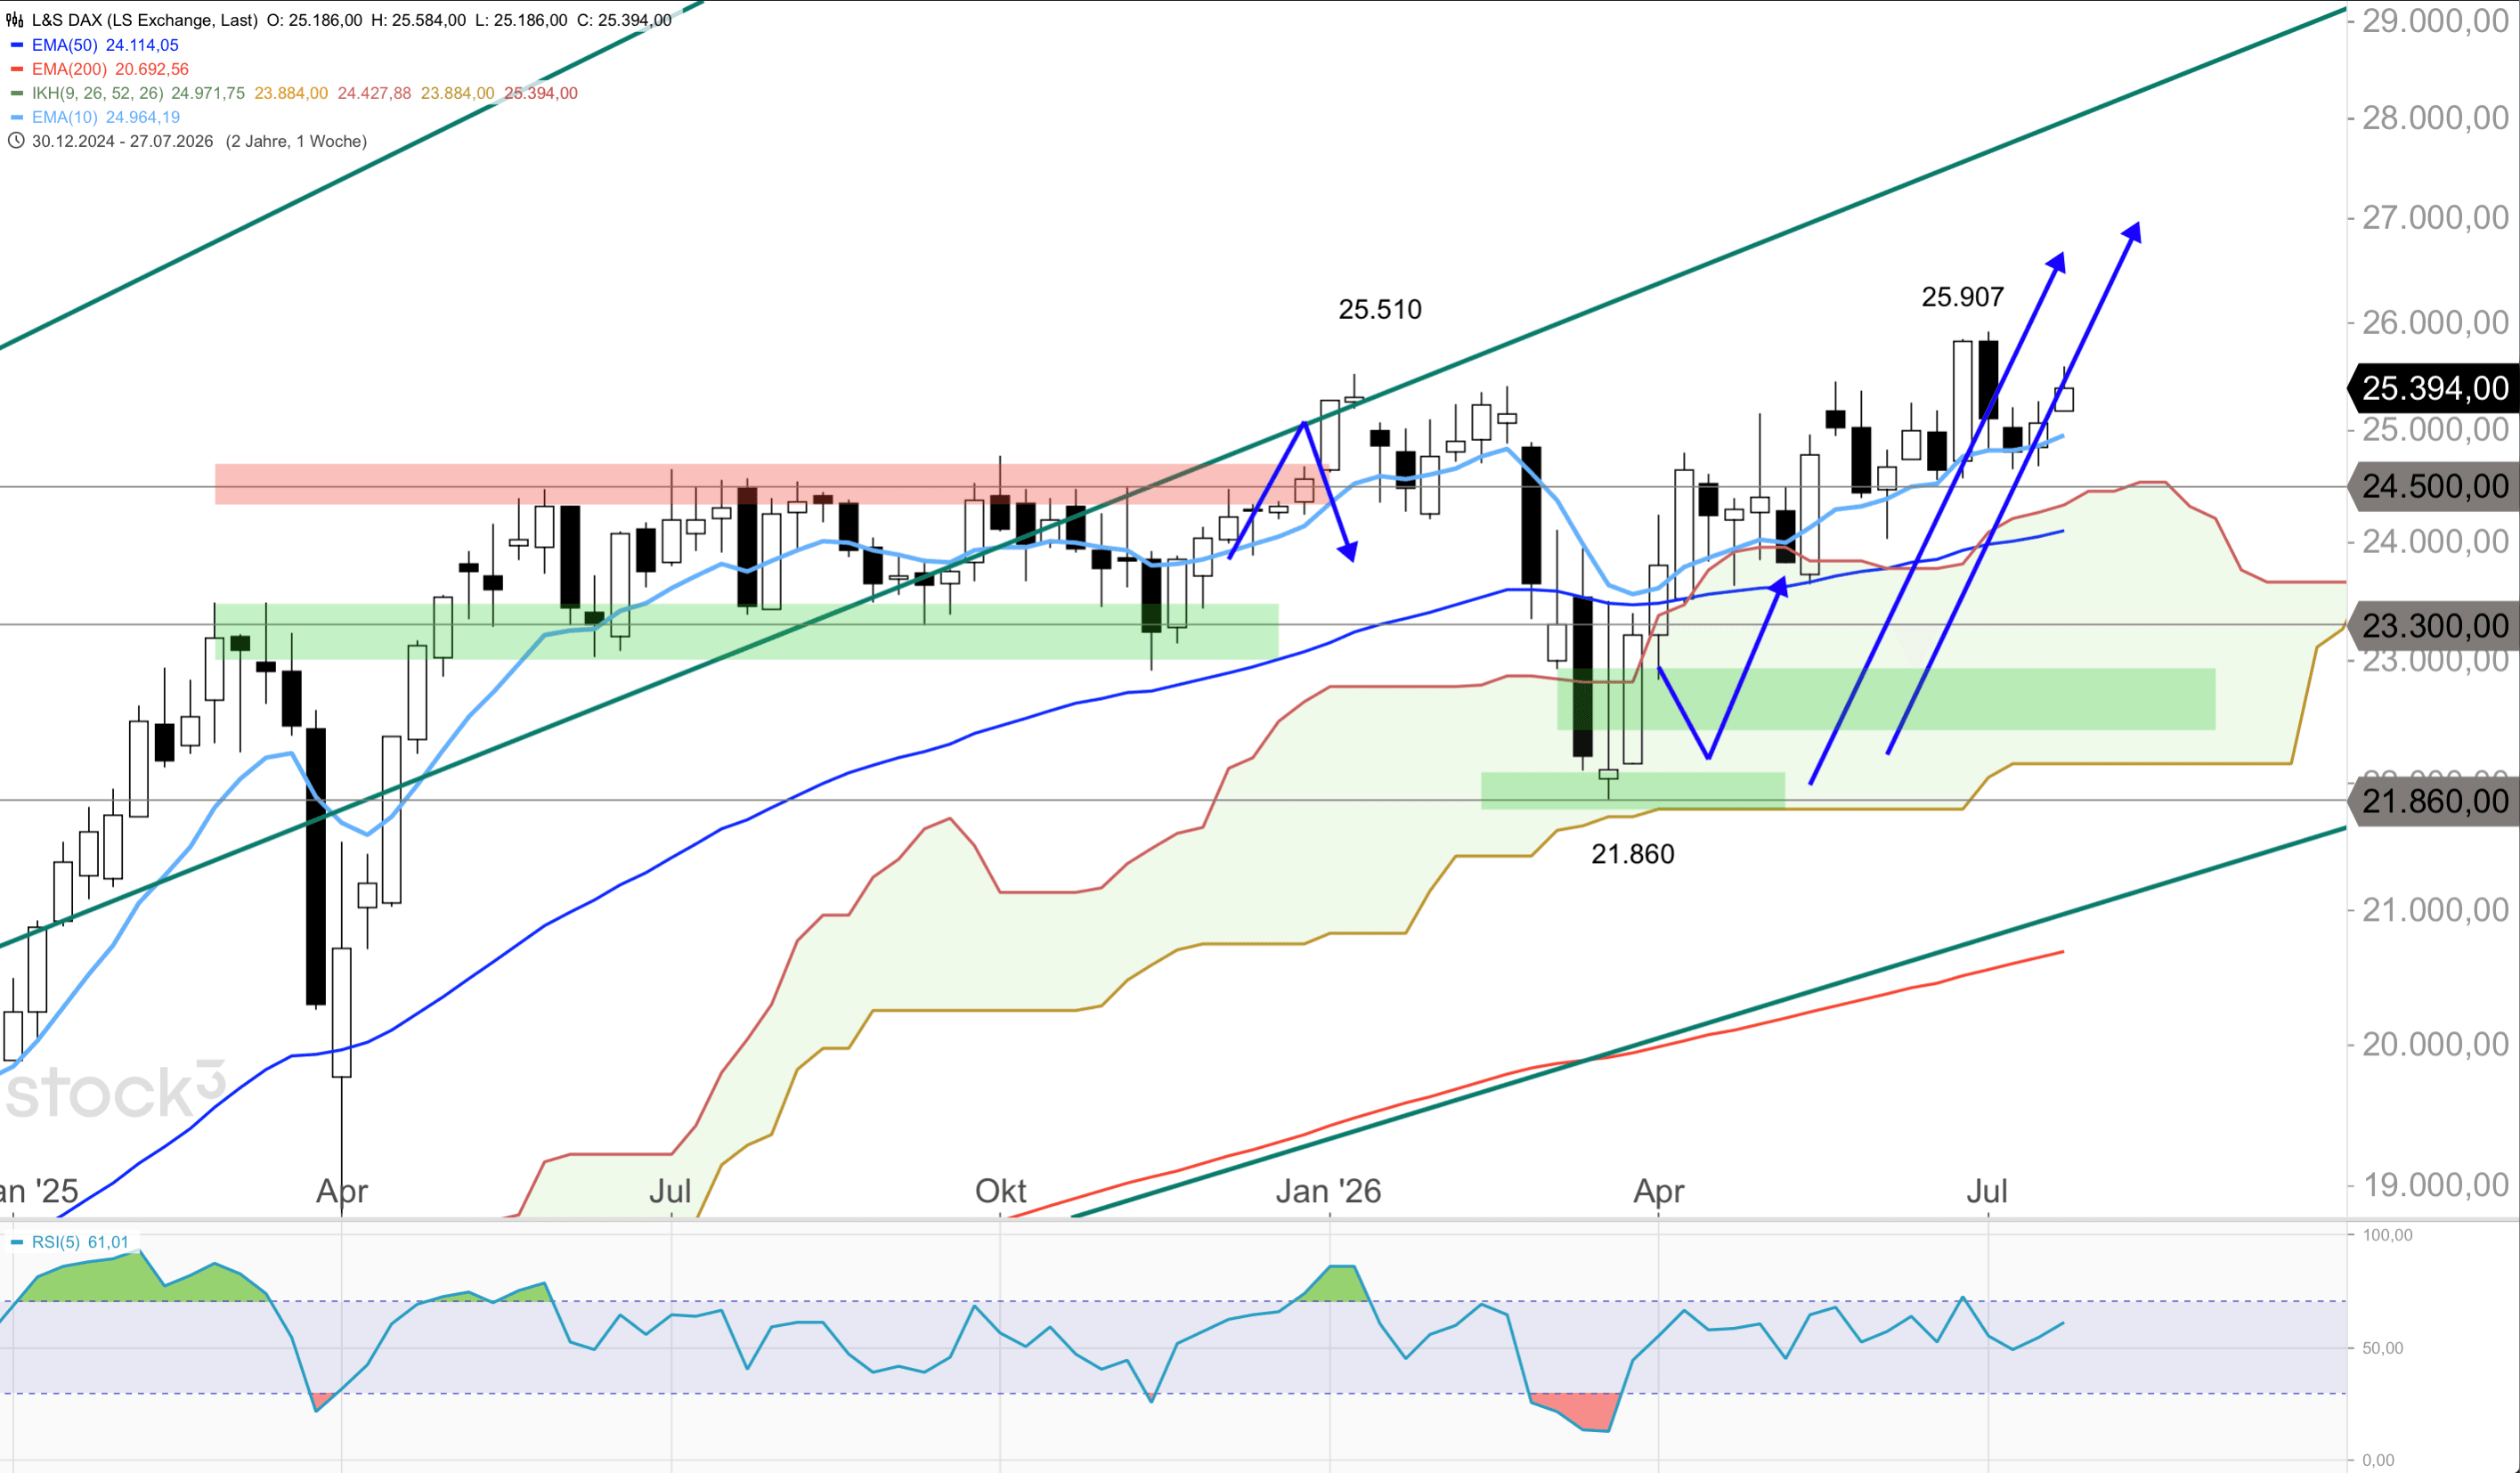Click the stock3 watermark logo
Viewport: 2520px width, 1473px height.
[x=115, y=1090]
